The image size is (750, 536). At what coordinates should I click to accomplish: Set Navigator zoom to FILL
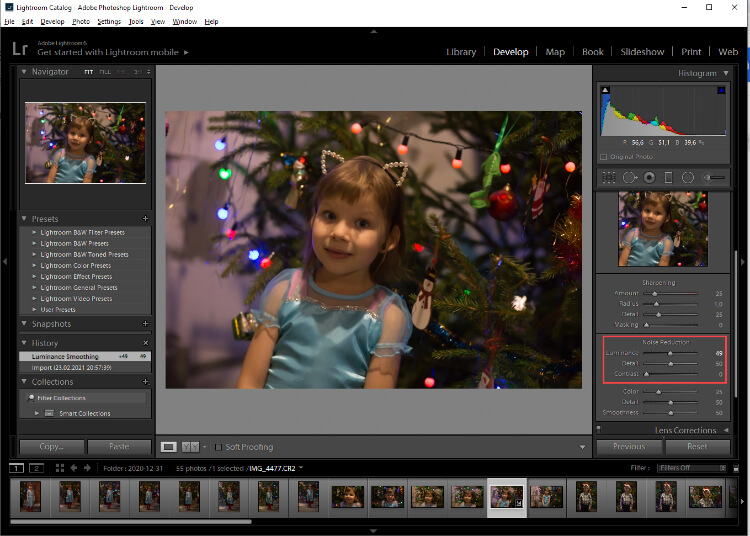click(x=105, y=72)
